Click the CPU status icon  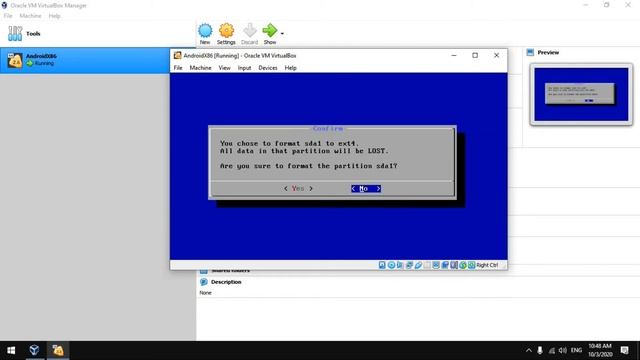454,265
